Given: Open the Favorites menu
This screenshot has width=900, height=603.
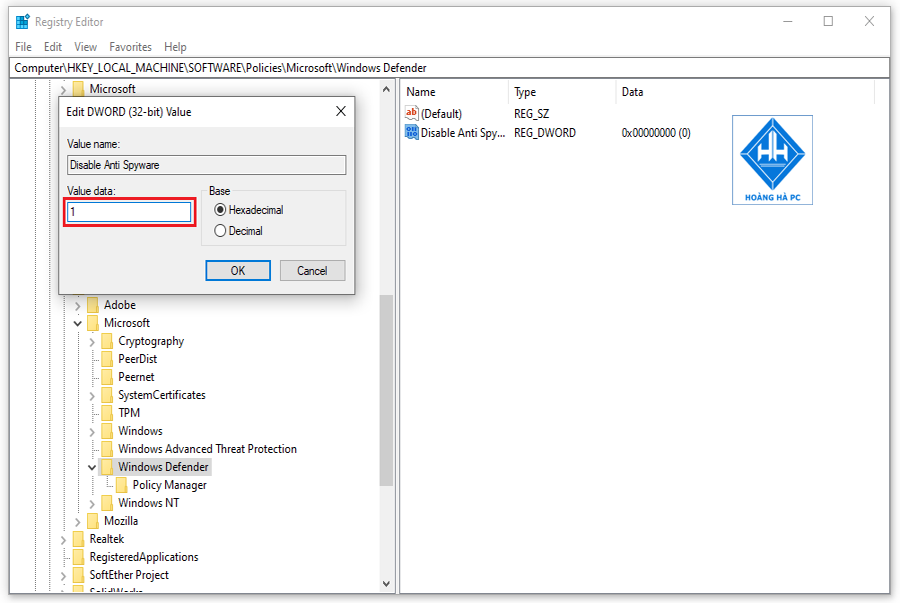Looking at the screenshot, I should [x=130, y=47].
